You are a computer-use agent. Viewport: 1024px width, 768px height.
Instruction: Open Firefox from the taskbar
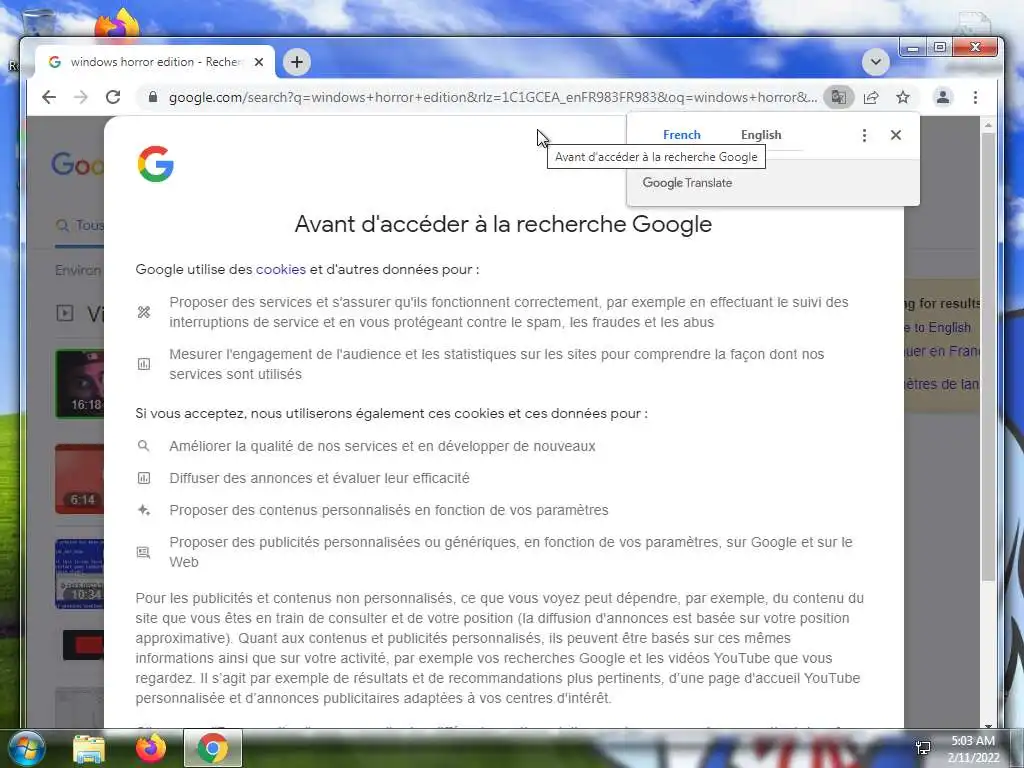[x=151, y=748]
